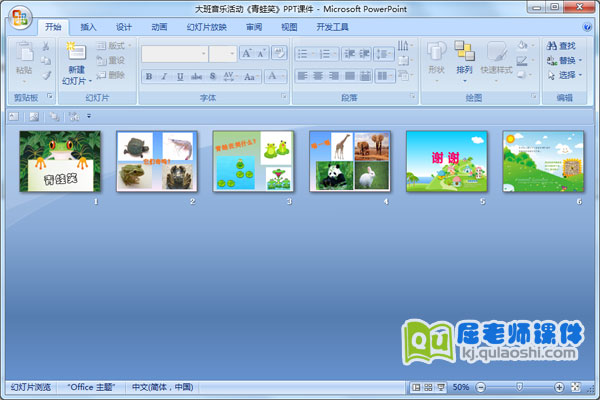
Task: Click the Convert to SmartArt icon
Action: [x=403, y=75]
